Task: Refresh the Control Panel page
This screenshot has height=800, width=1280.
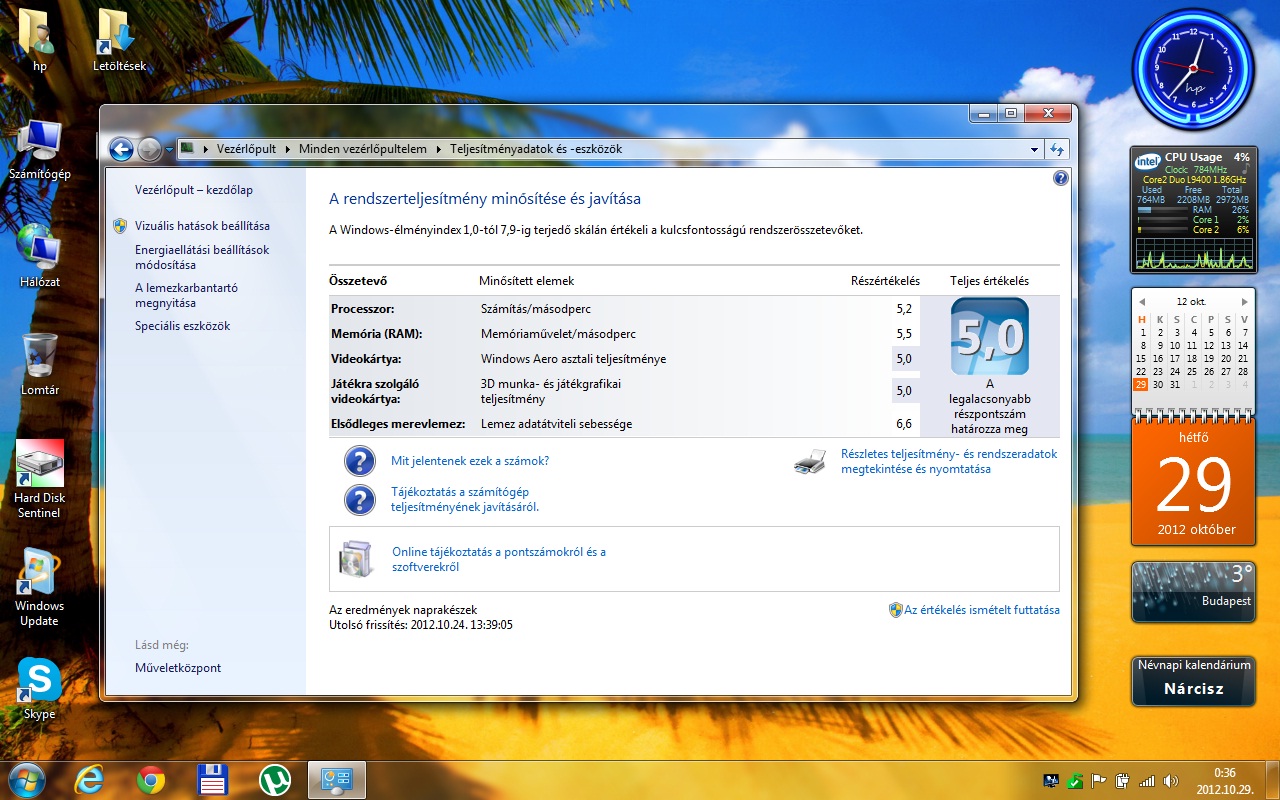Action: tap(1057, 149)
